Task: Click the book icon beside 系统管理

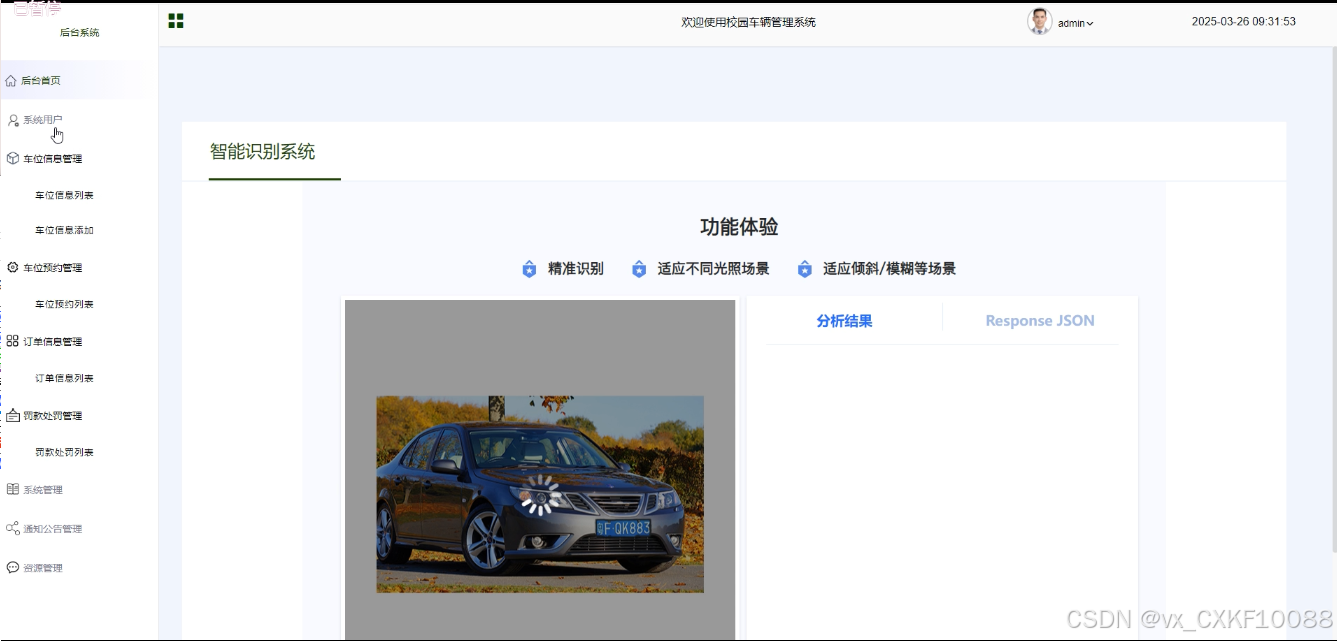Action: point(12,489)
